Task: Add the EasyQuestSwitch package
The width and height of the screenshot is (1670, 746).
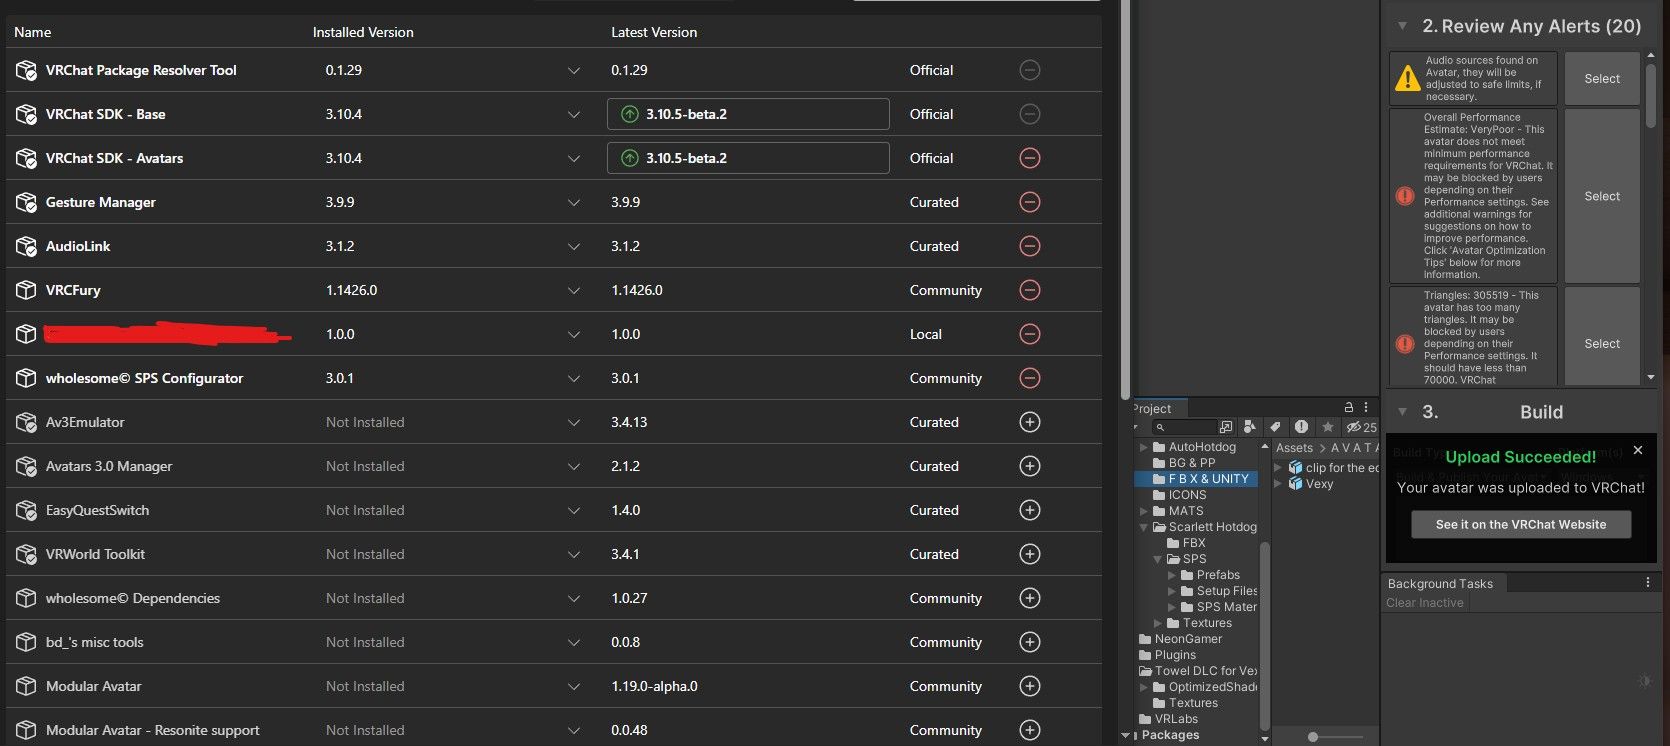Action: [x=1030, y=510]
